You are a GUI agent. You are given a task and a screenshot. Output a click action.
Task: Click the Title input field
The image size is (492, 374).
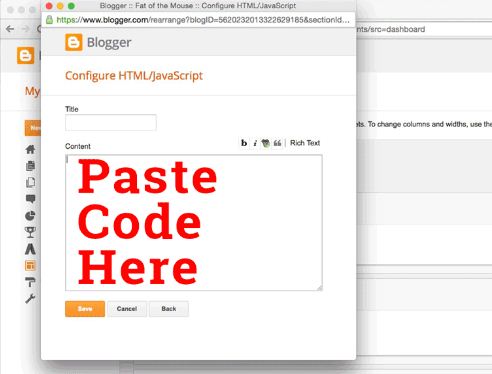click(111, 122)
